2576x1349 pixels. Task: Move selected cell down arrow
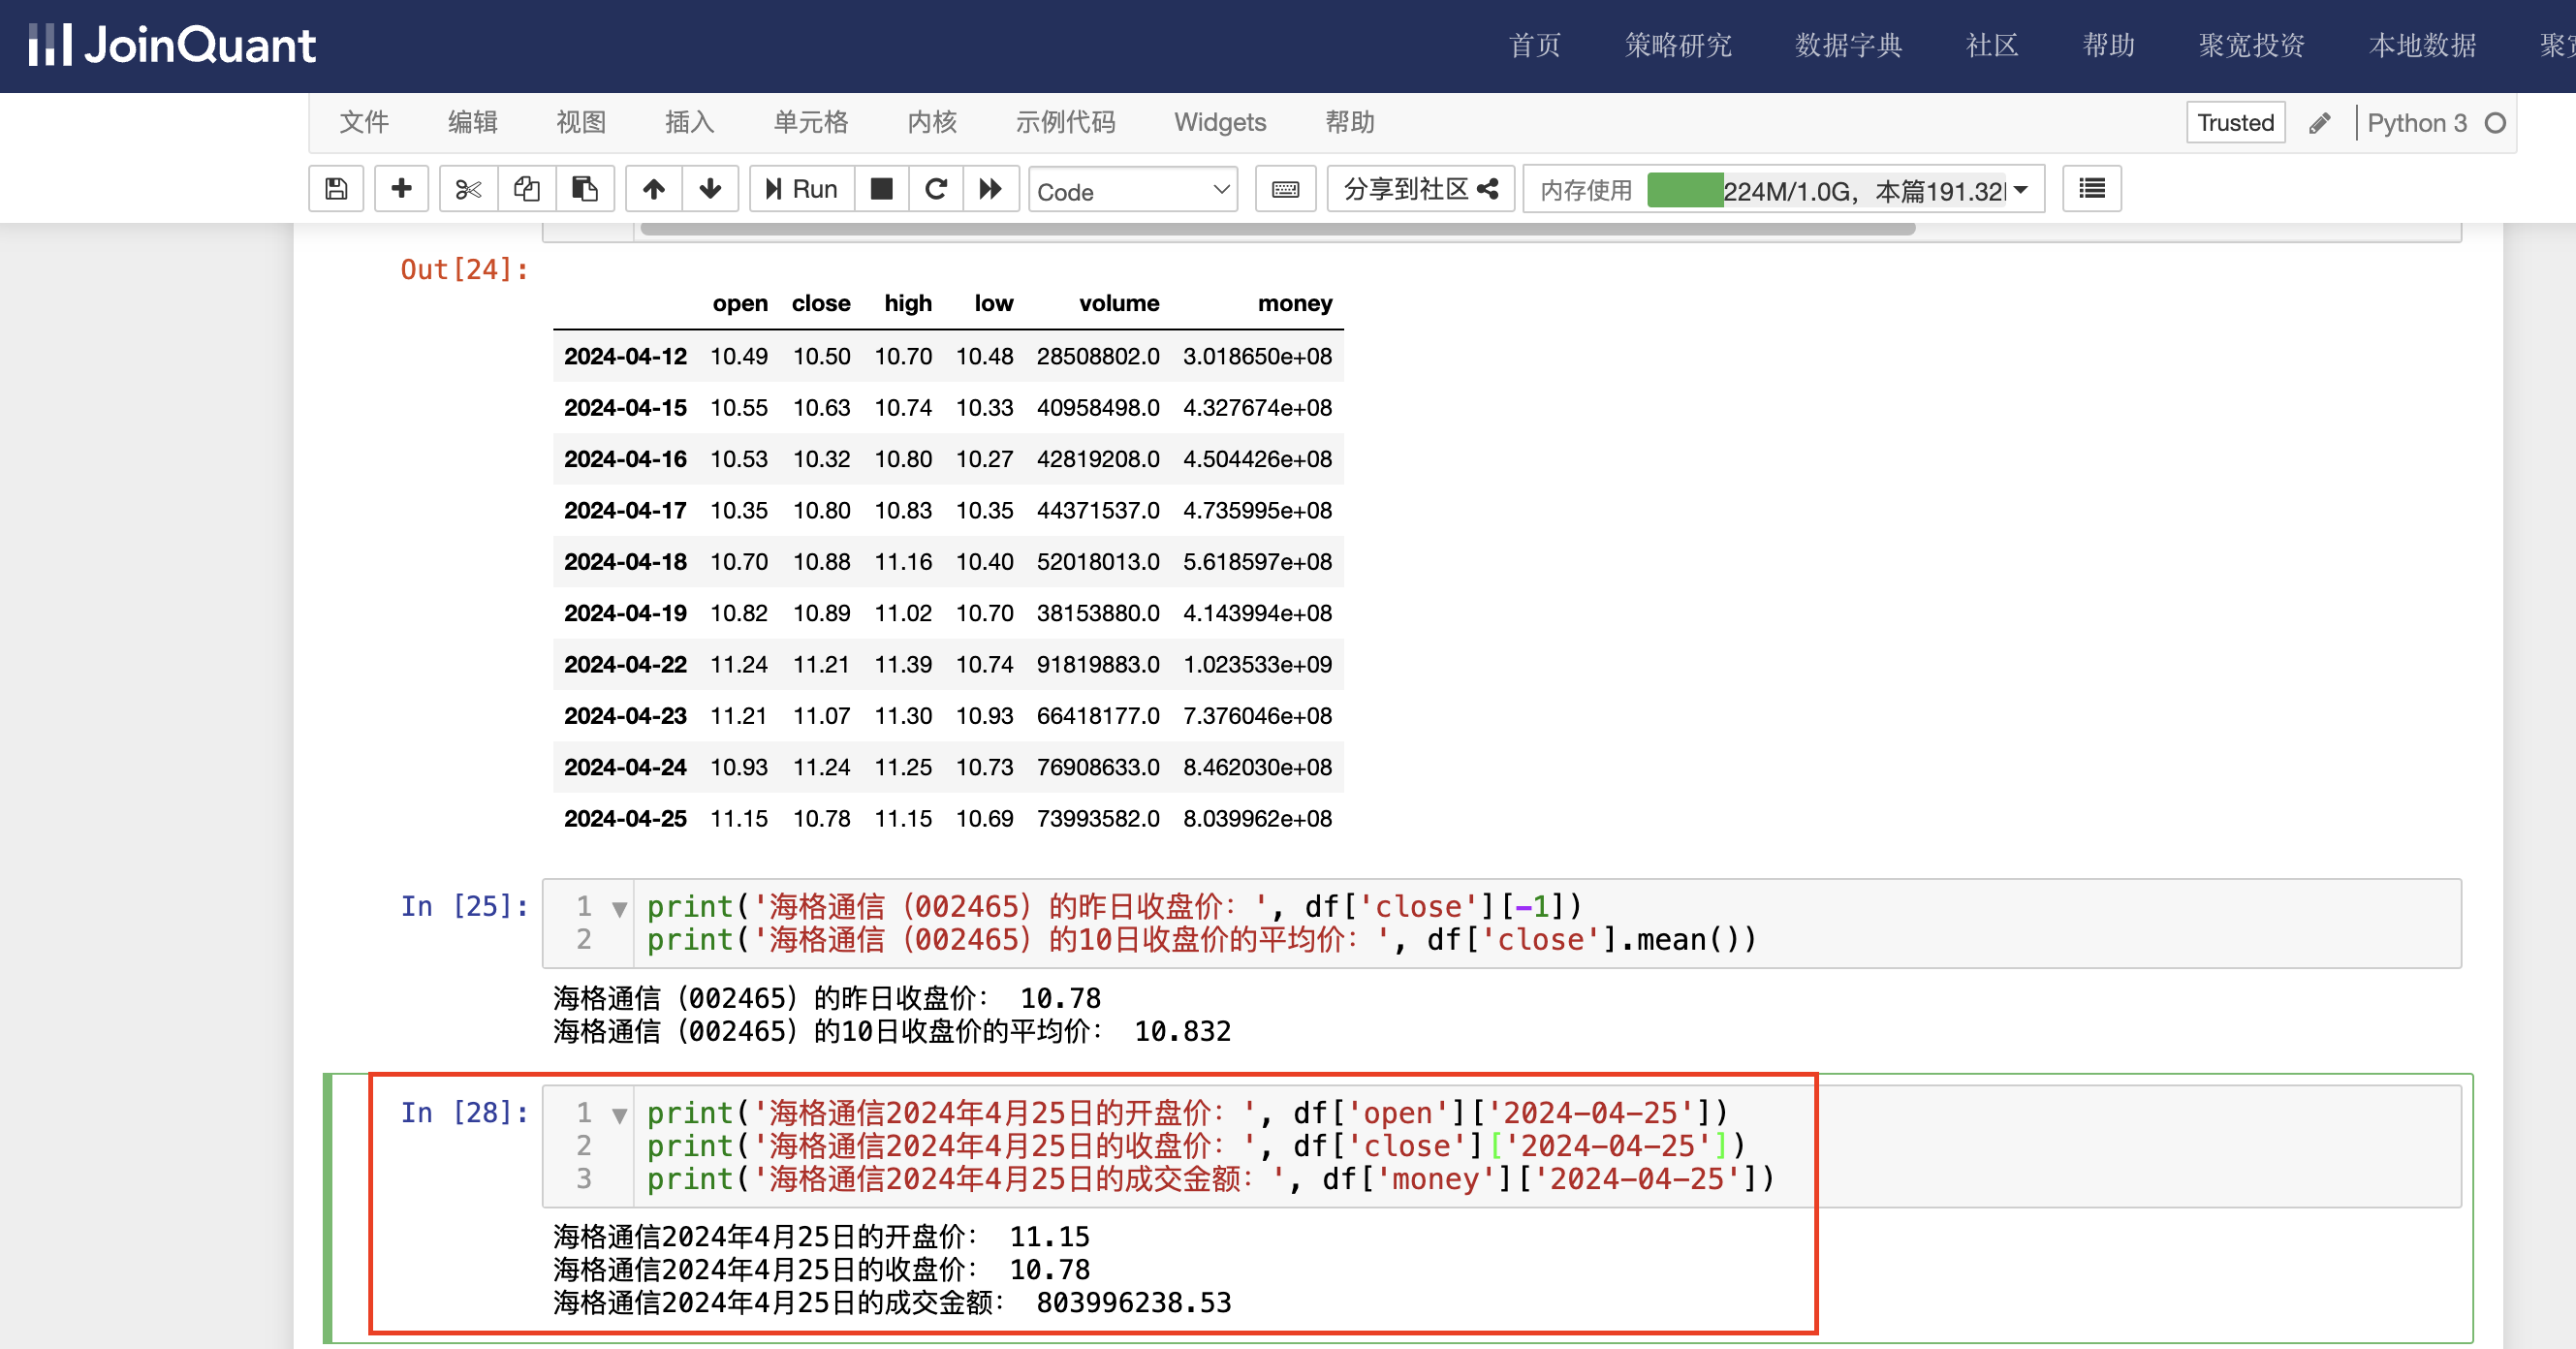point(710,189)
